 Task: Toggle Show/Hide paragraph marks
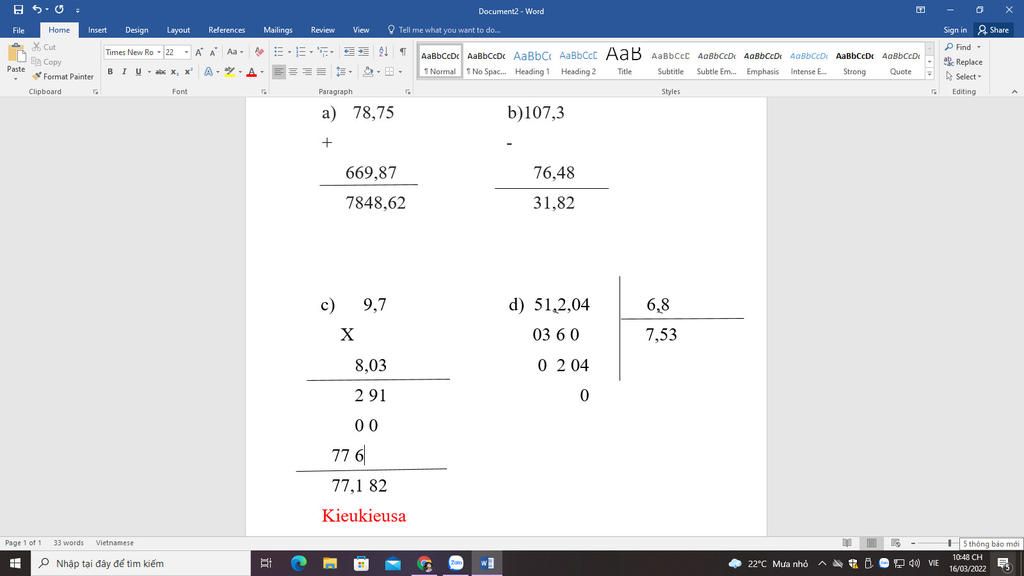(403, 52)
